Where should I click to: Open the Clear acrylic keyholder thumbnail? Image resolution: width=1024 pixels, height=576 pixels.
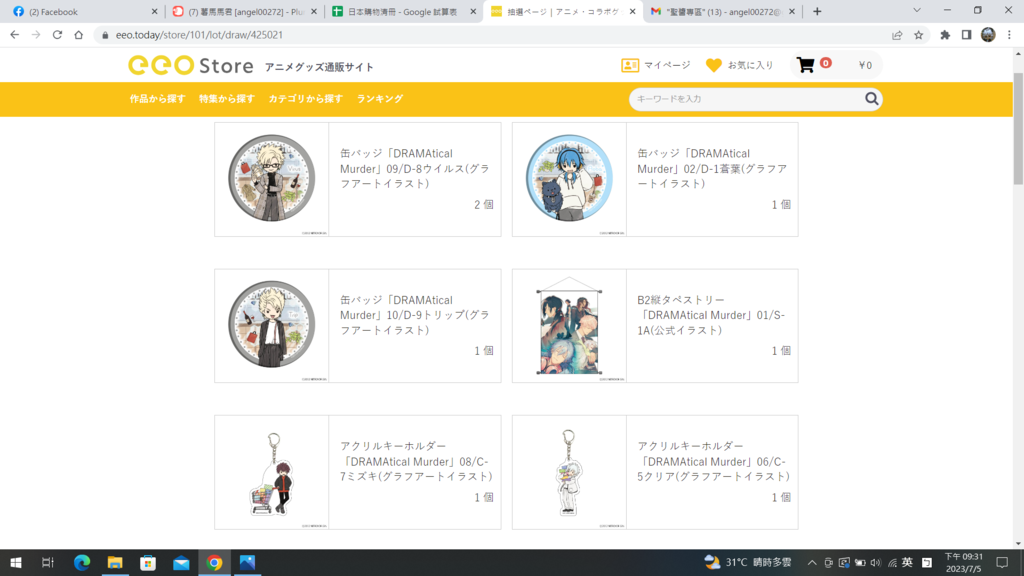(x=569, y=472)
